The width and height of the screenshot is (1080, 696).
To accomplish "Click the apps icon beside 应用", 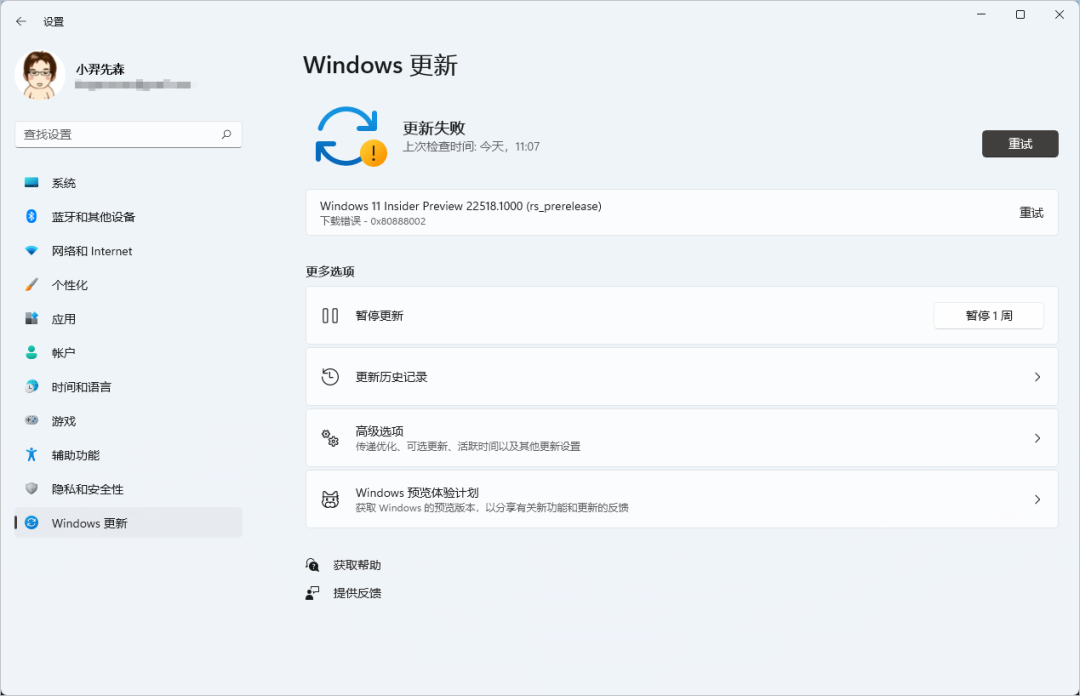I will click(x=32, y=318).
